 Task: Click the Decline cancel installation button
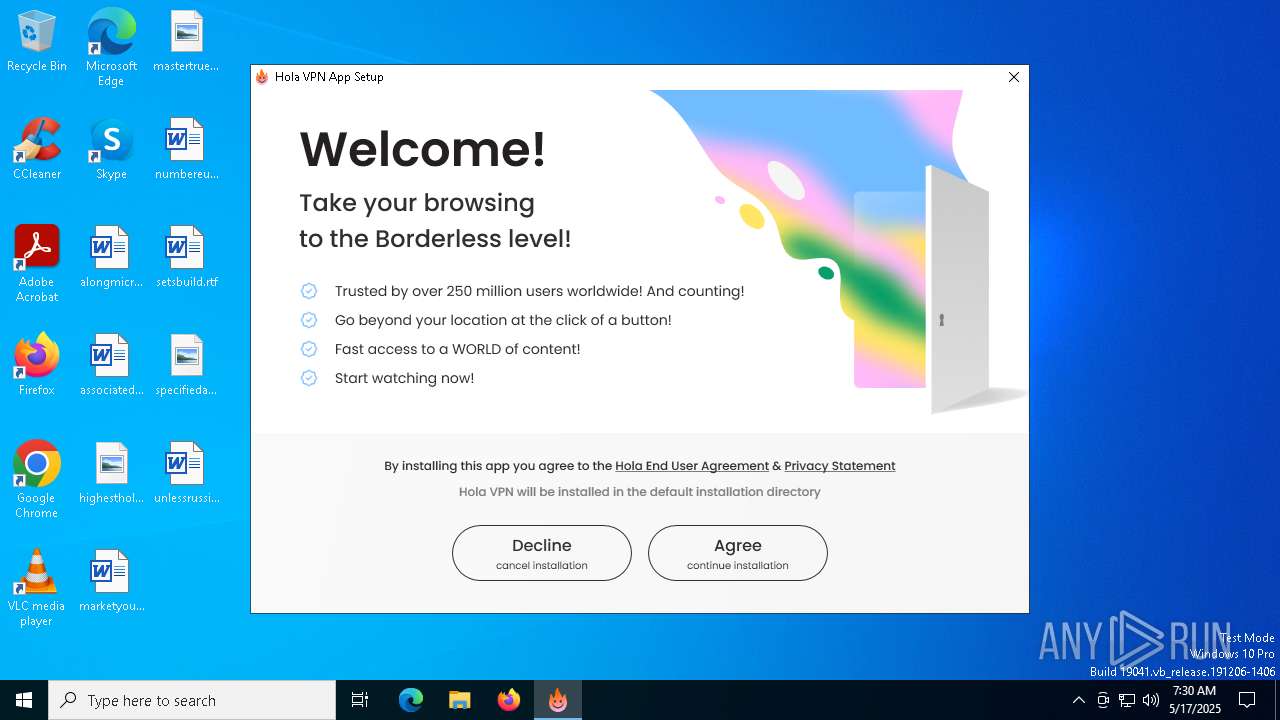[x=542, y=553]
